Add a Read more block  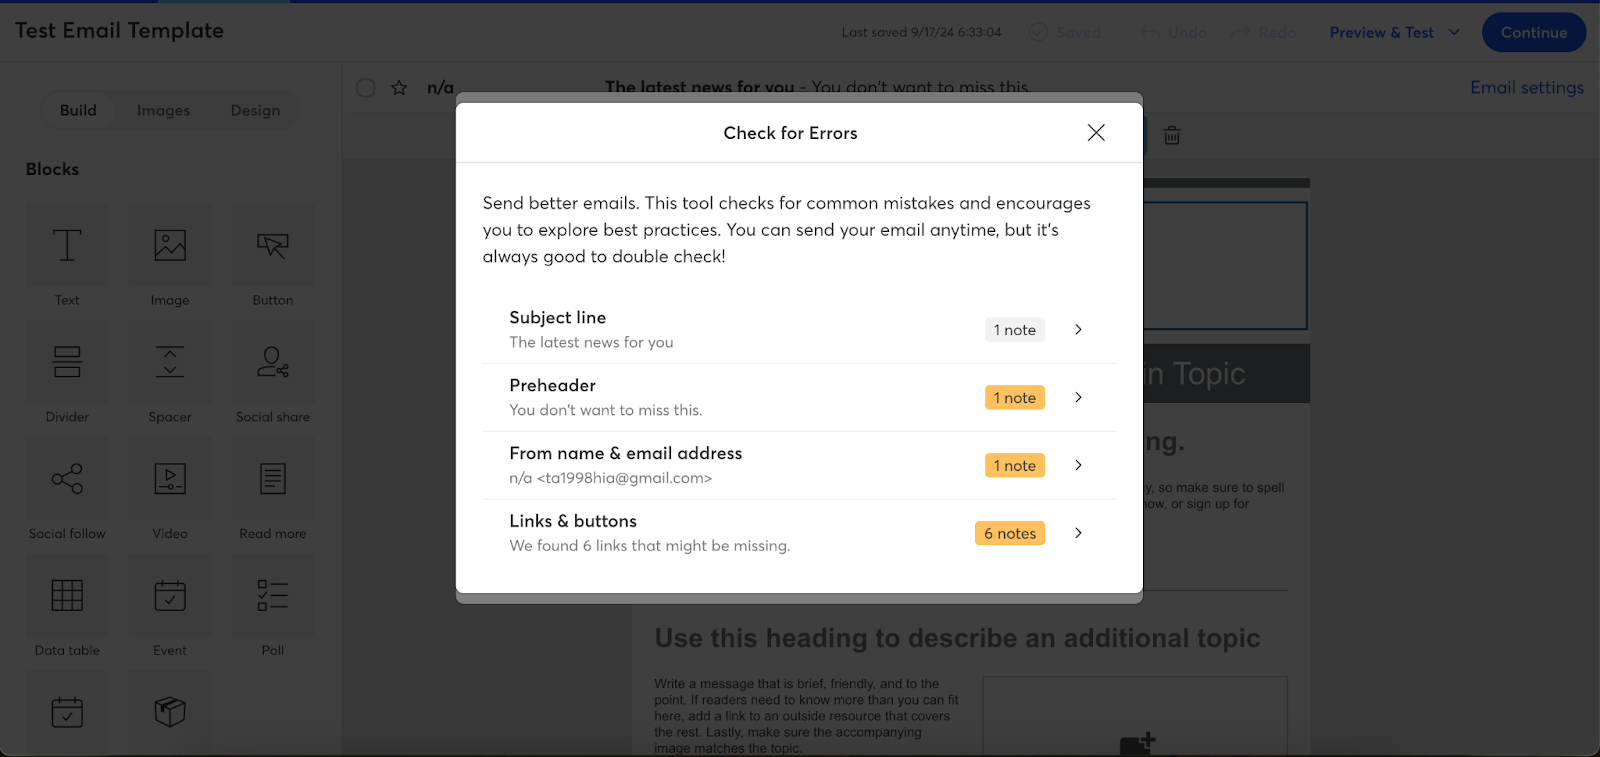click(x=272, y=478)
